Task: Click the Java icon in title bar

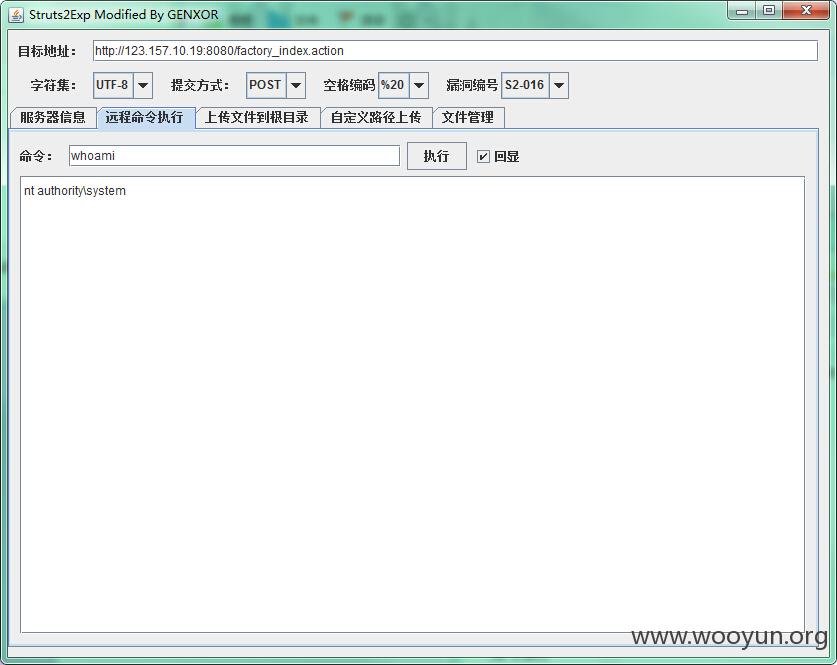Action: click(16, 15)
